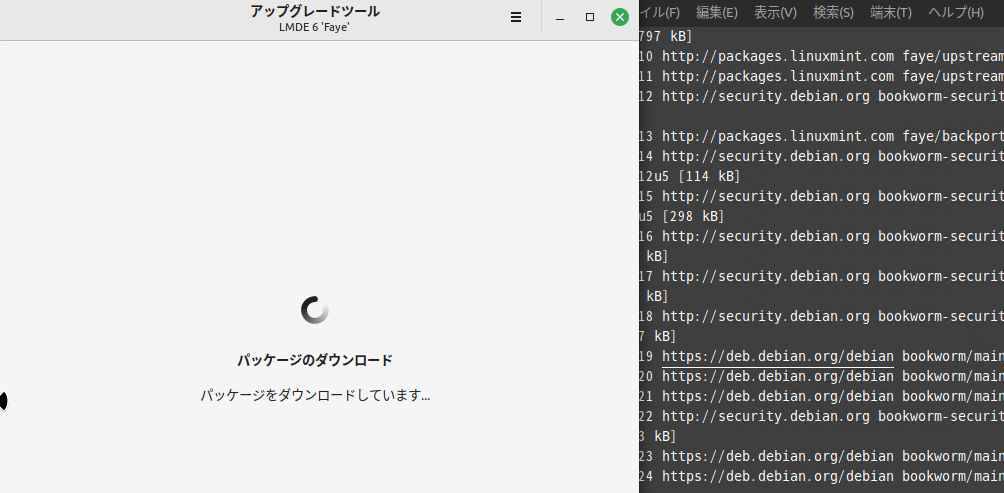
Task: Click terminal line 10 packages.linuxmint.com URL
Action: (x=777, y=56)
